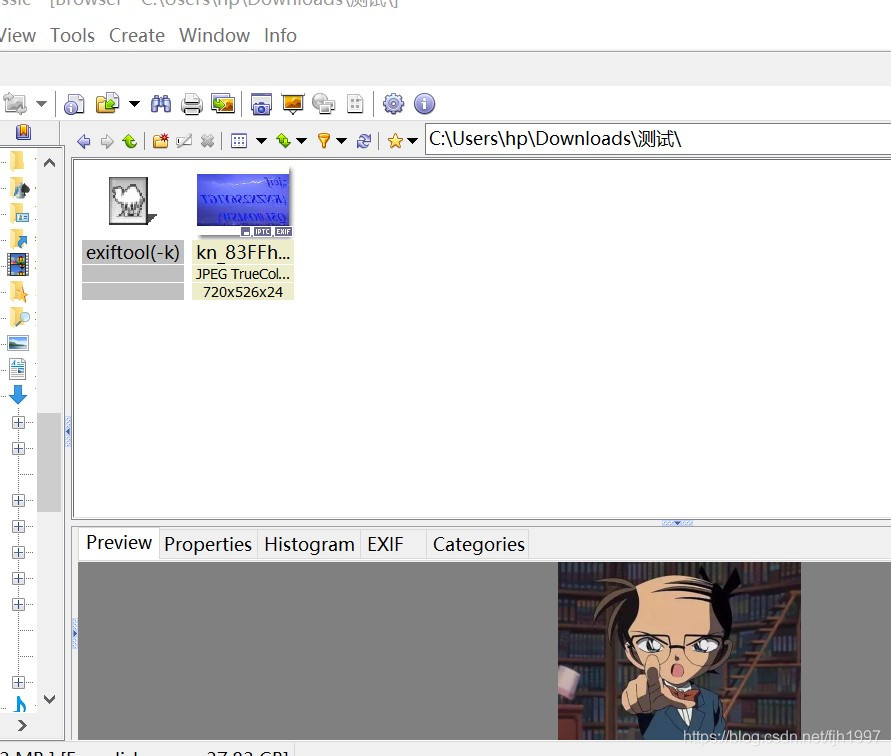Select the Searches folder in tree
This screenshot has width=891, height=756.
coord(20,317)
